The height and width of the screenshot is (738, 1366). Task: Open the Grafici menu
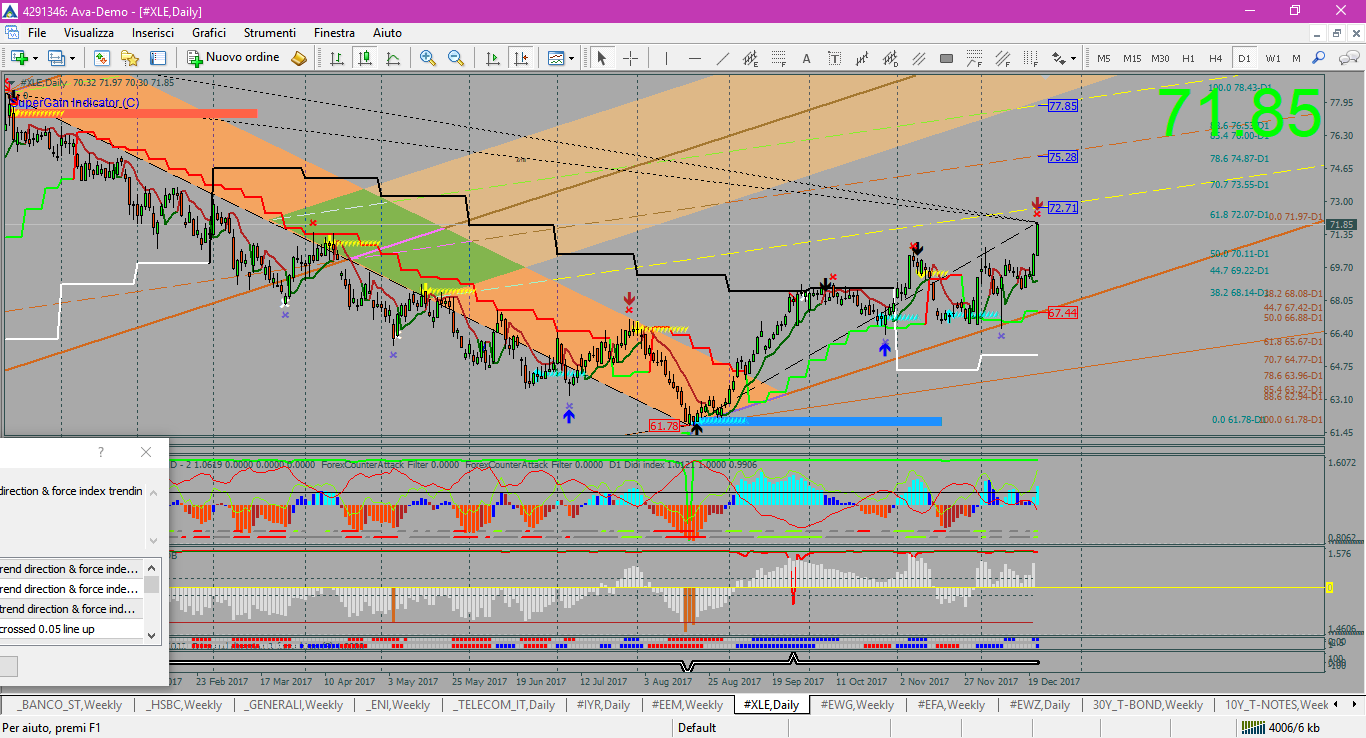pyautogui.click(x=209, y=33)
